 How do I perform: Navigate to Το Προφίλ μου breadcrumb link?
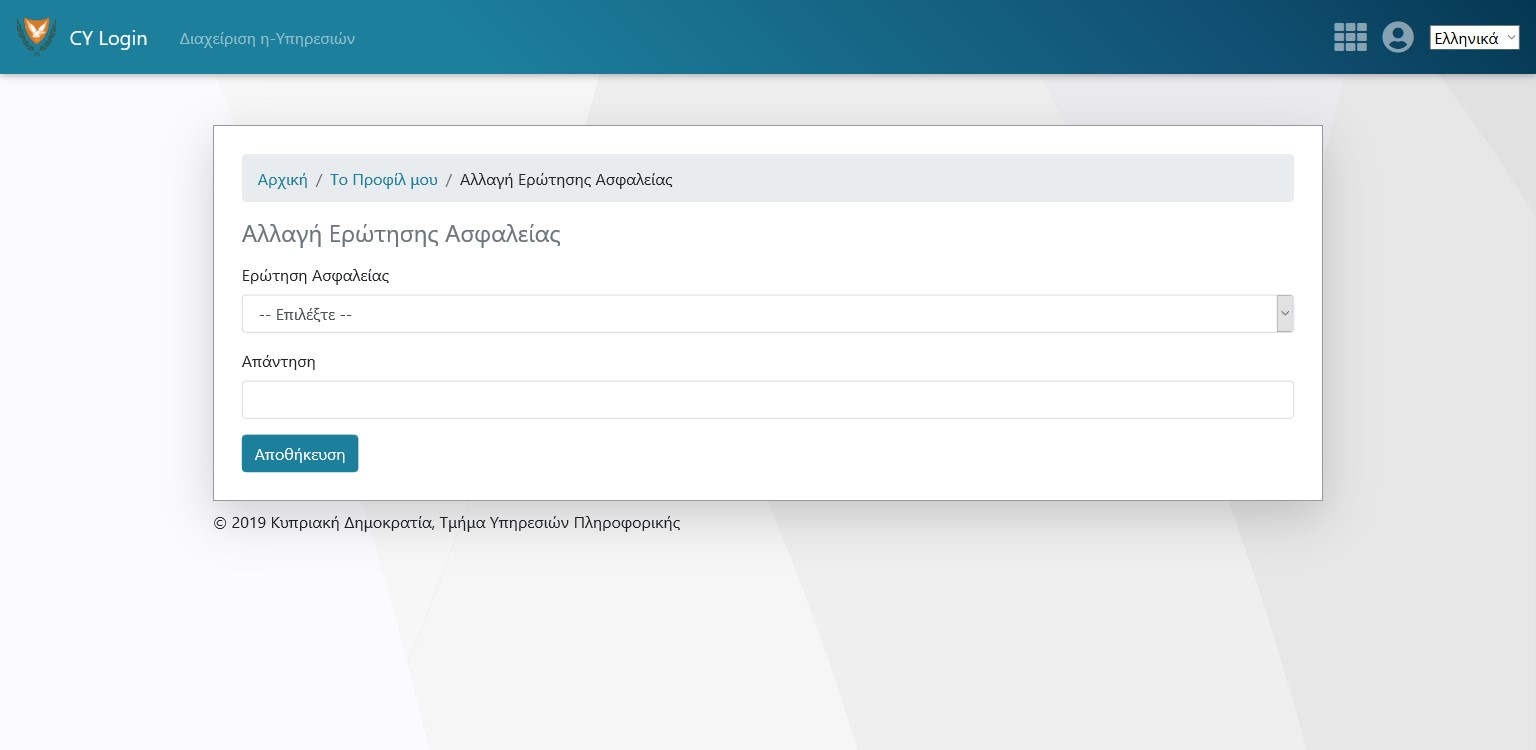(383, 180)
